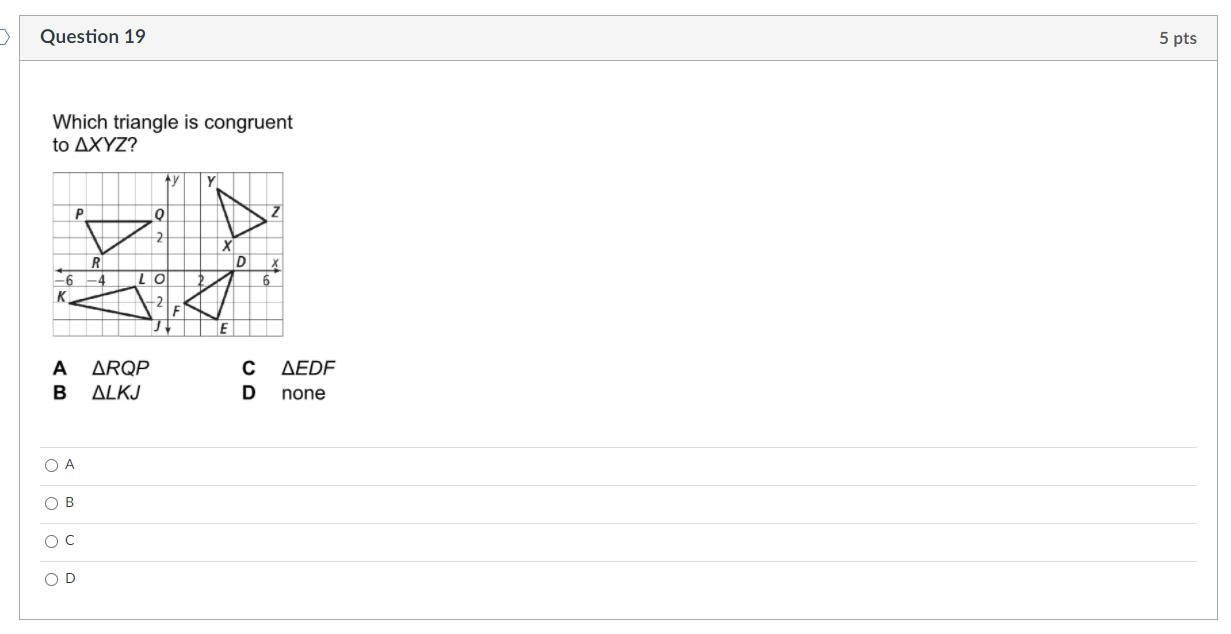The height and width of the screenshot is (634, 1231).
Task: Click the ΔLKJ choice text
Action: click(x=116, y=393)
